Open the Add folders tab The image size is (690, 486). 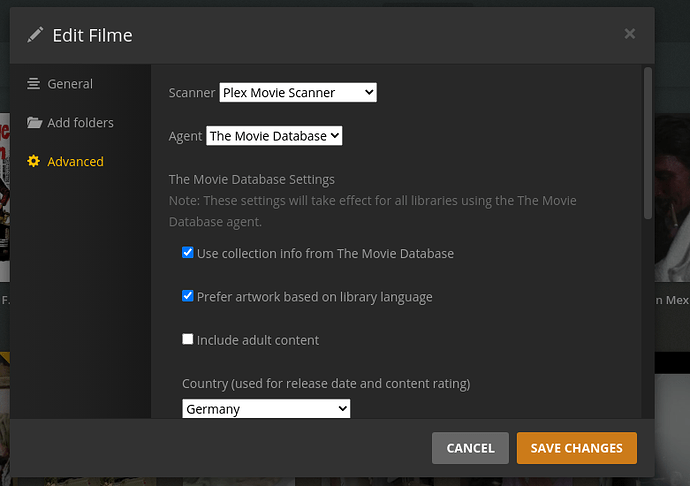[80, 123]
